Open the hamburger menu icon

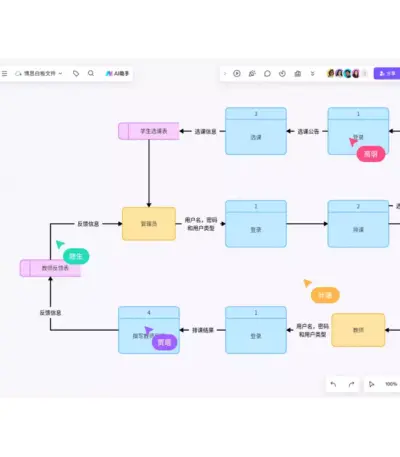pos(4,73)
